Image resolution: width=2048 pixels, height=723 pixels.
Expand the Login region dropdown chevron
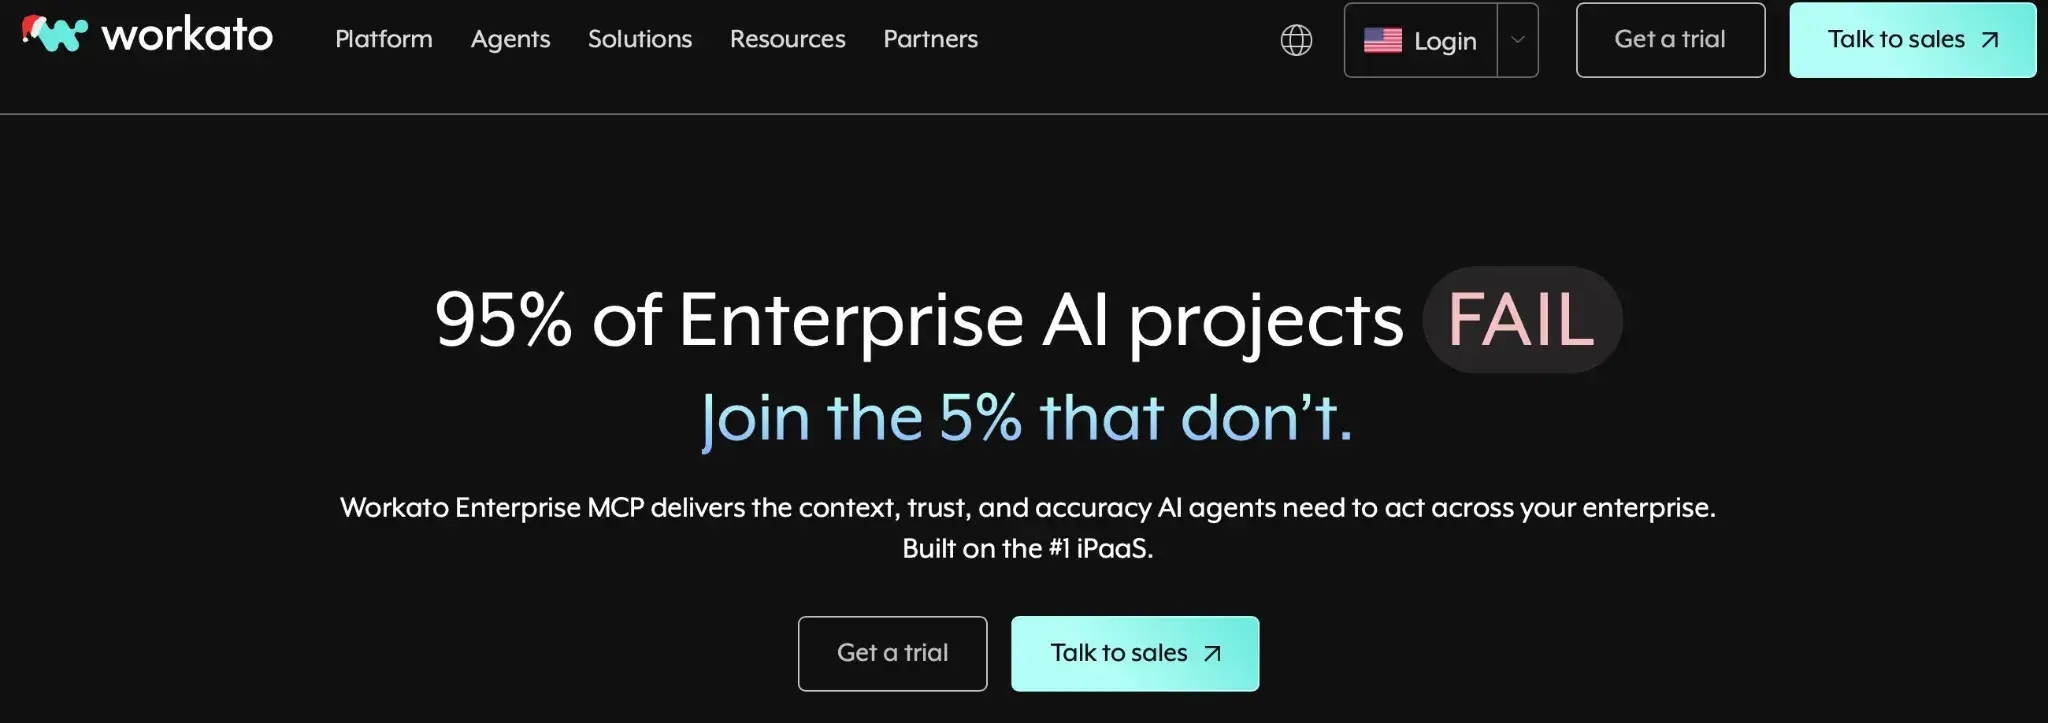click(1517, 40)
